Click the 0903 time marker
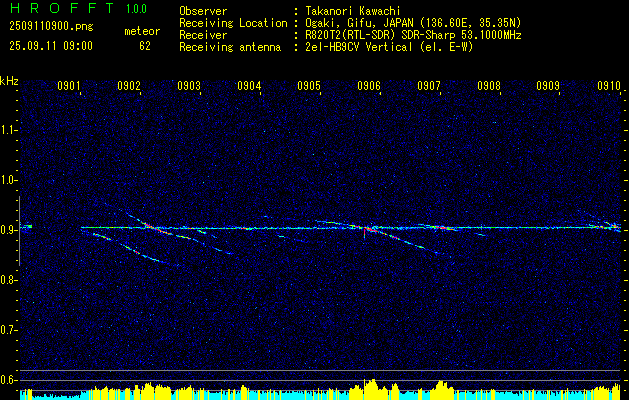This screenshot has height=400, width=629. point(189,85)
